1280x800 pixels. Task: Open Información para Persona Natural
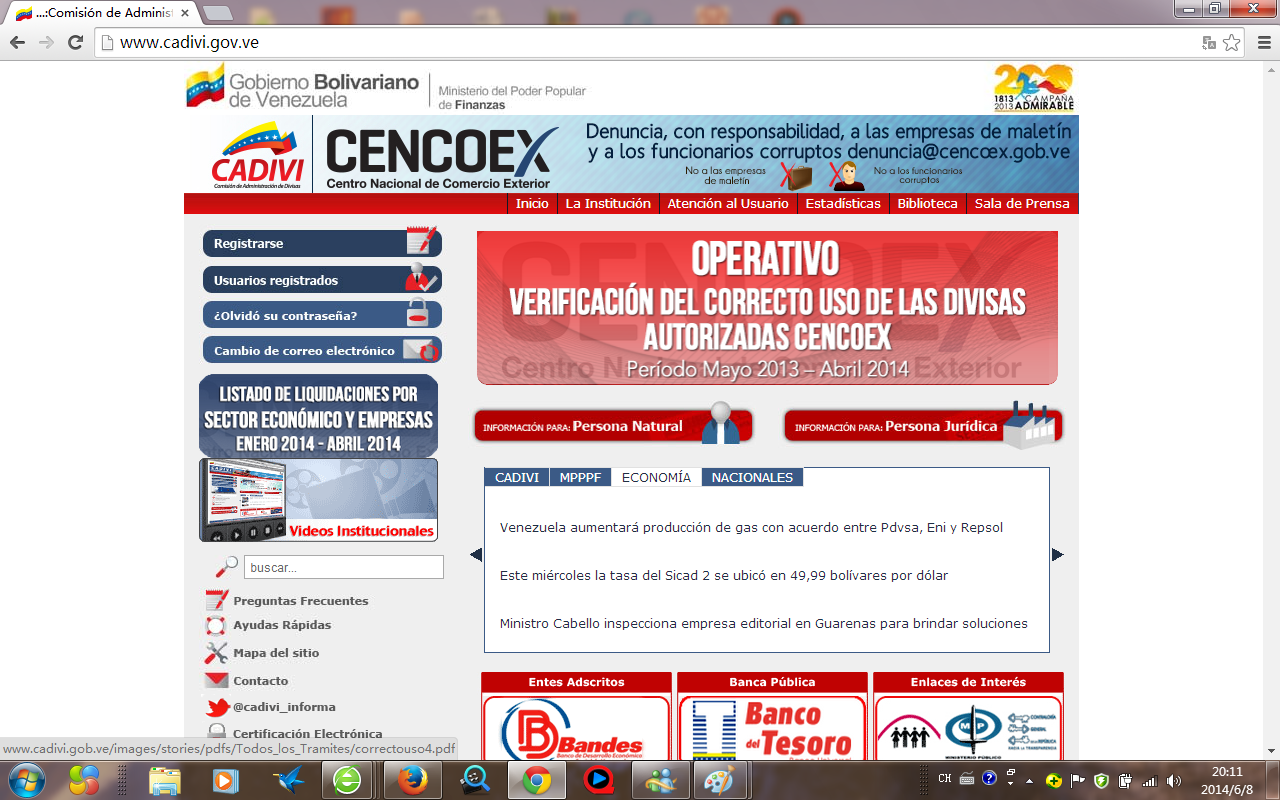(x=613, y=425)
